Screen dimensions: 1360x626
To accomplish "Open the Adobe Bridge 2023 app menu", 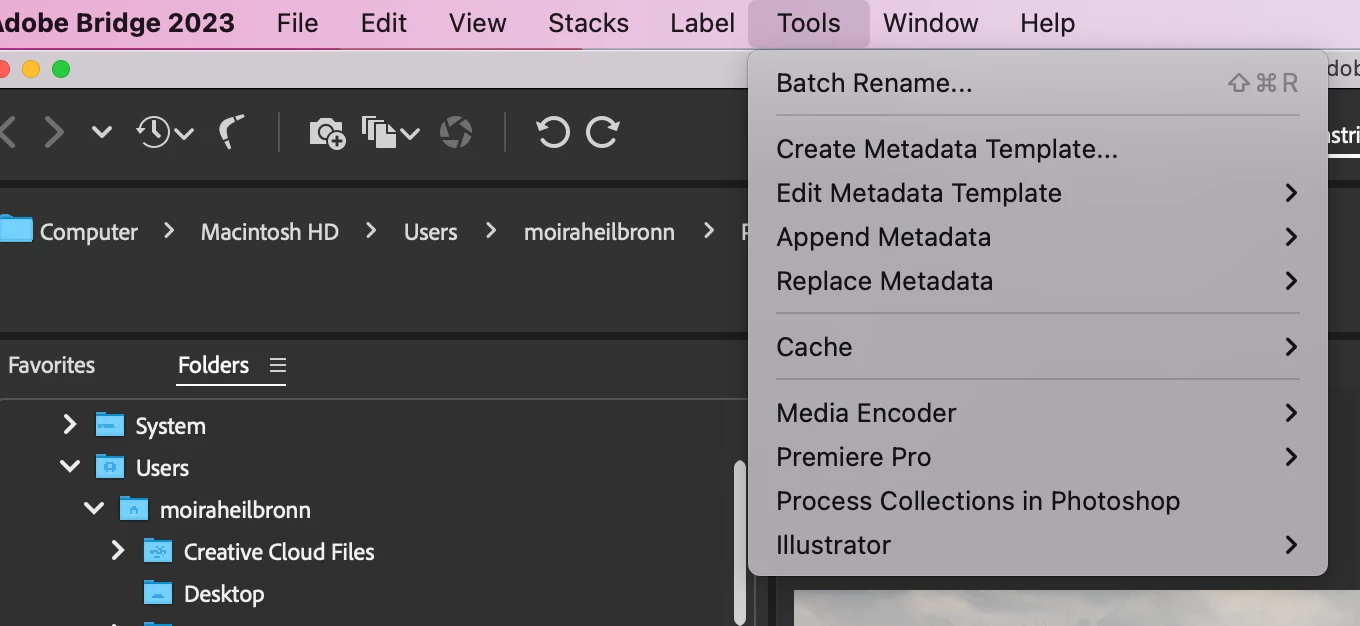I will tap(117, 23).
